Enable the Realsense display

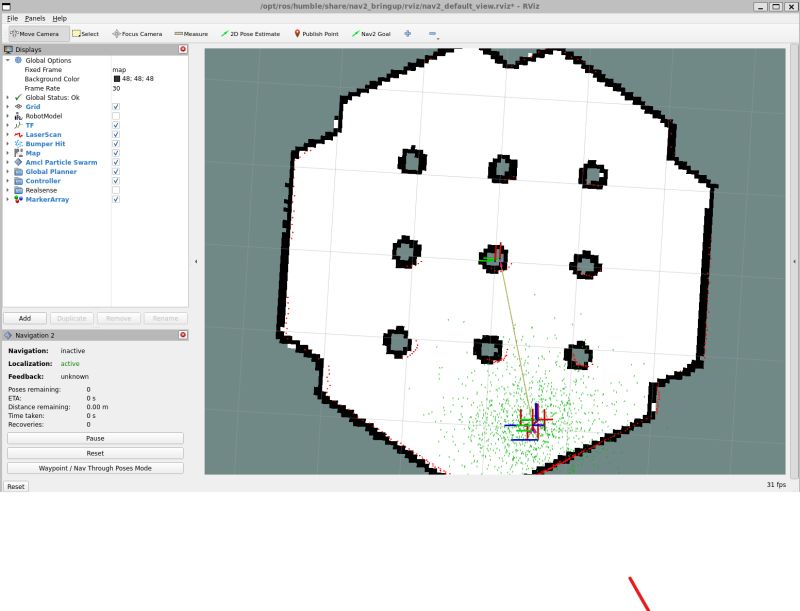[x=117, y=190]
